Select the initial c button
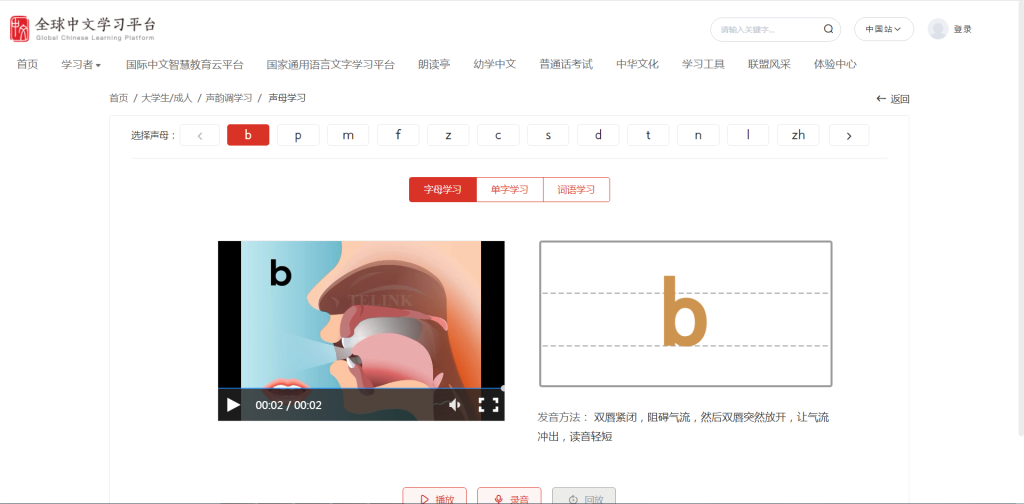The image size is (1024, 504). [498, 135]
